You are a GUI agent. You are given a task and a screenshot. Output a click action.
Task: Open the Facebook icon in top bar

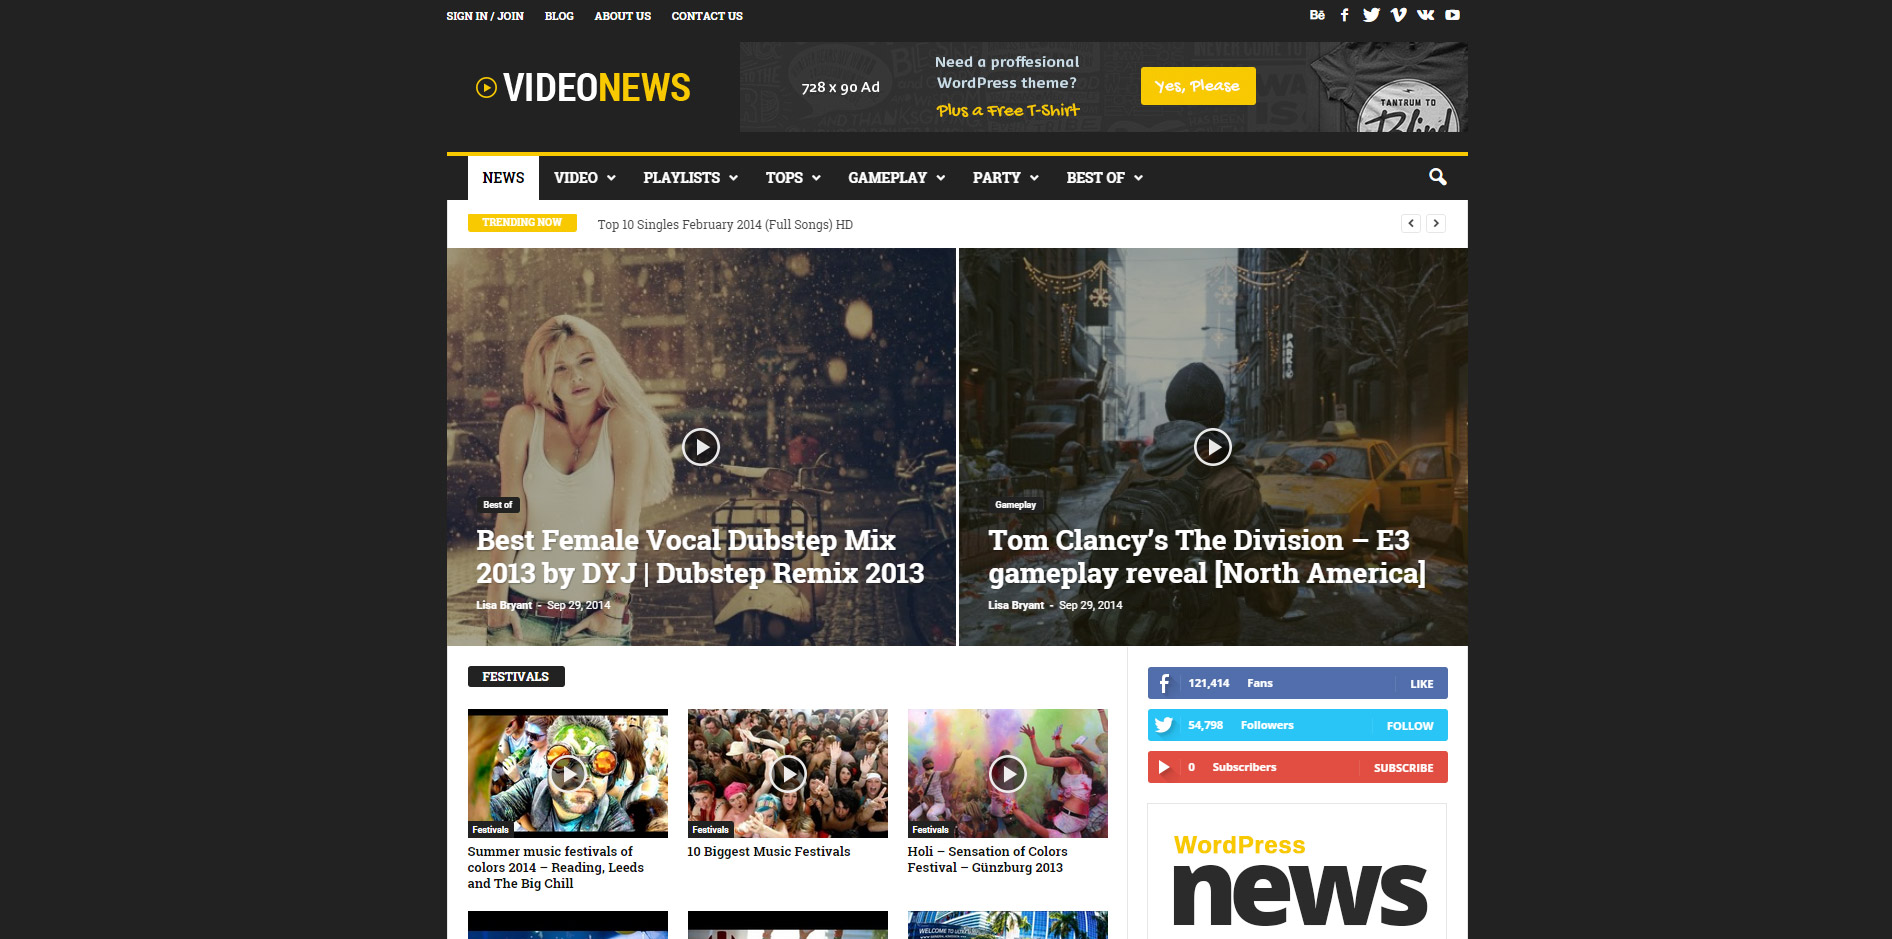pos(1344,15)
